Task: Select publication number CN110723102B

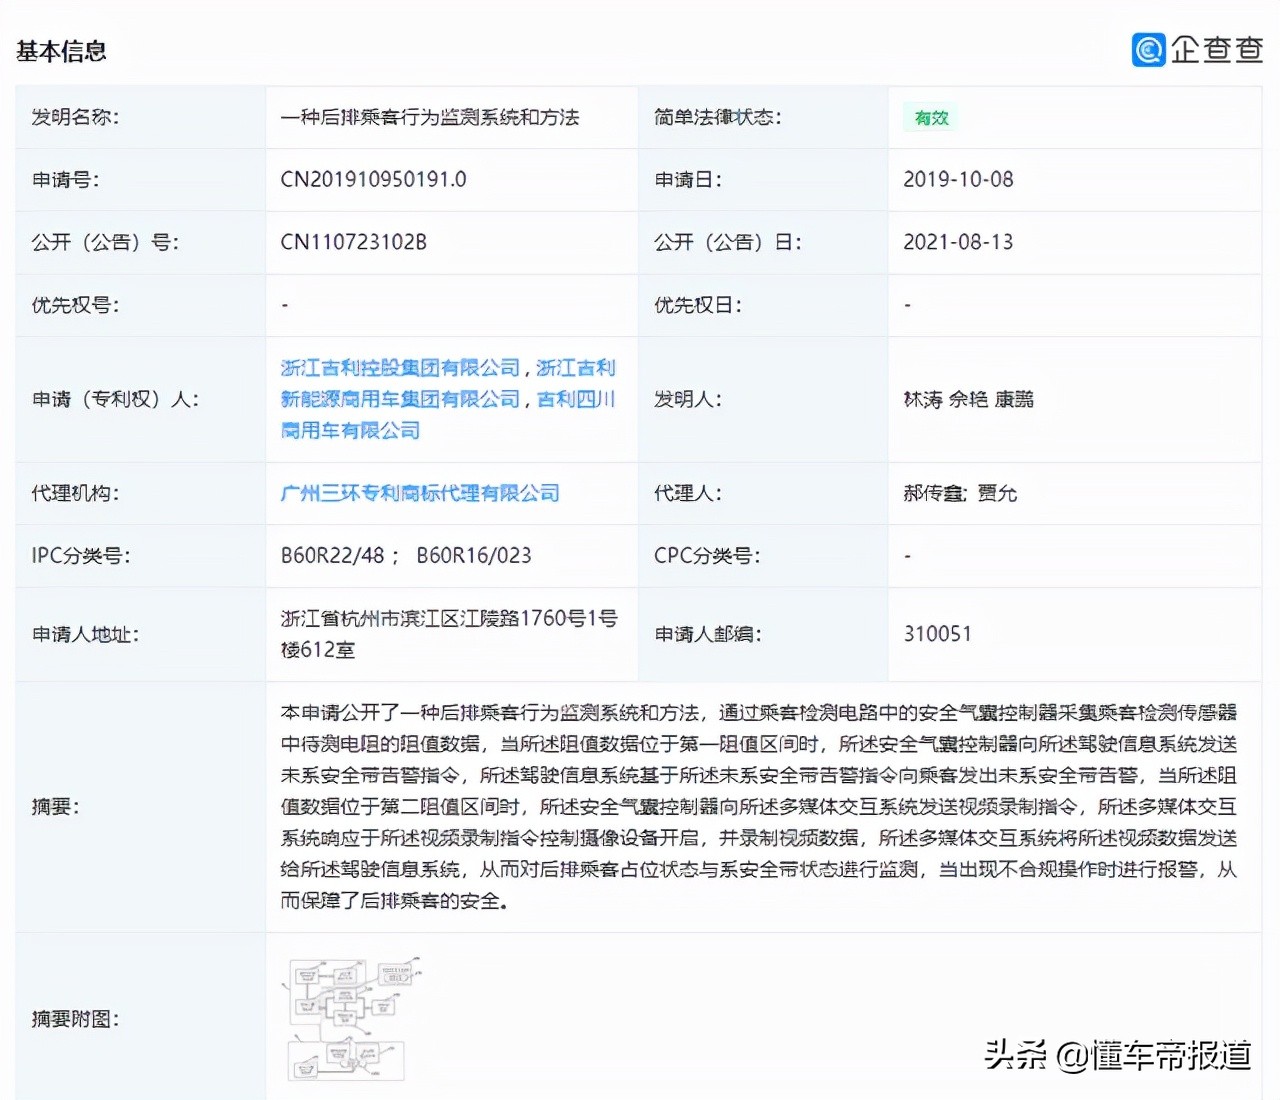Action: click(354, 242)
